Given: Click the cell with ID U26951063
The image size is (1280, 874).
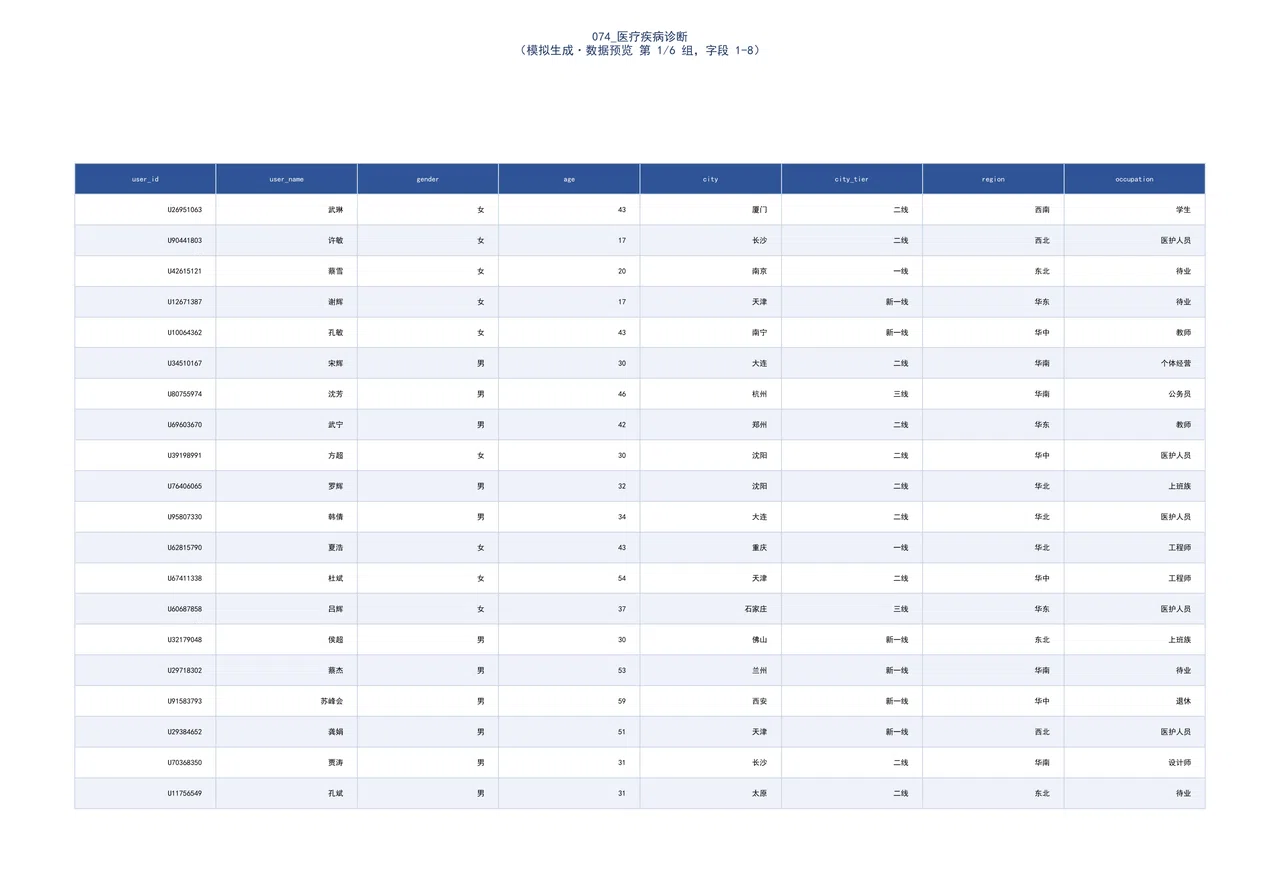Looking at the screenshot, I should pos(145,210).
